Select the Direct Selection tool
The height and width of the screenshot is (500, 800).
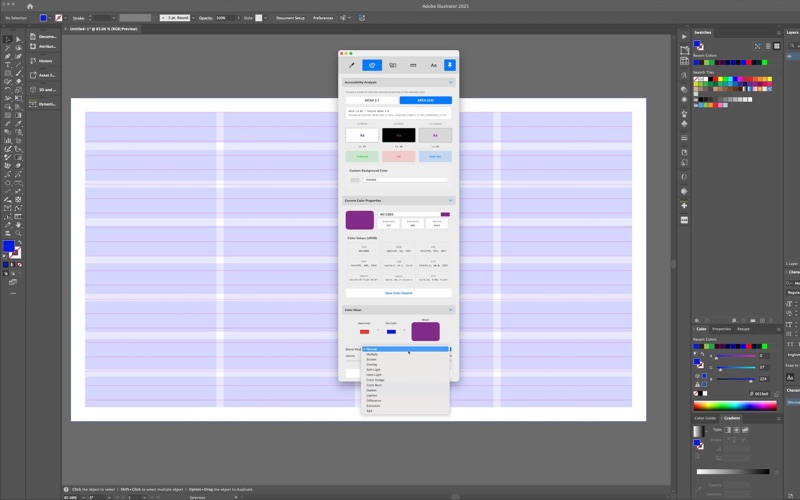pyautogui.click(x=18, y=39)
